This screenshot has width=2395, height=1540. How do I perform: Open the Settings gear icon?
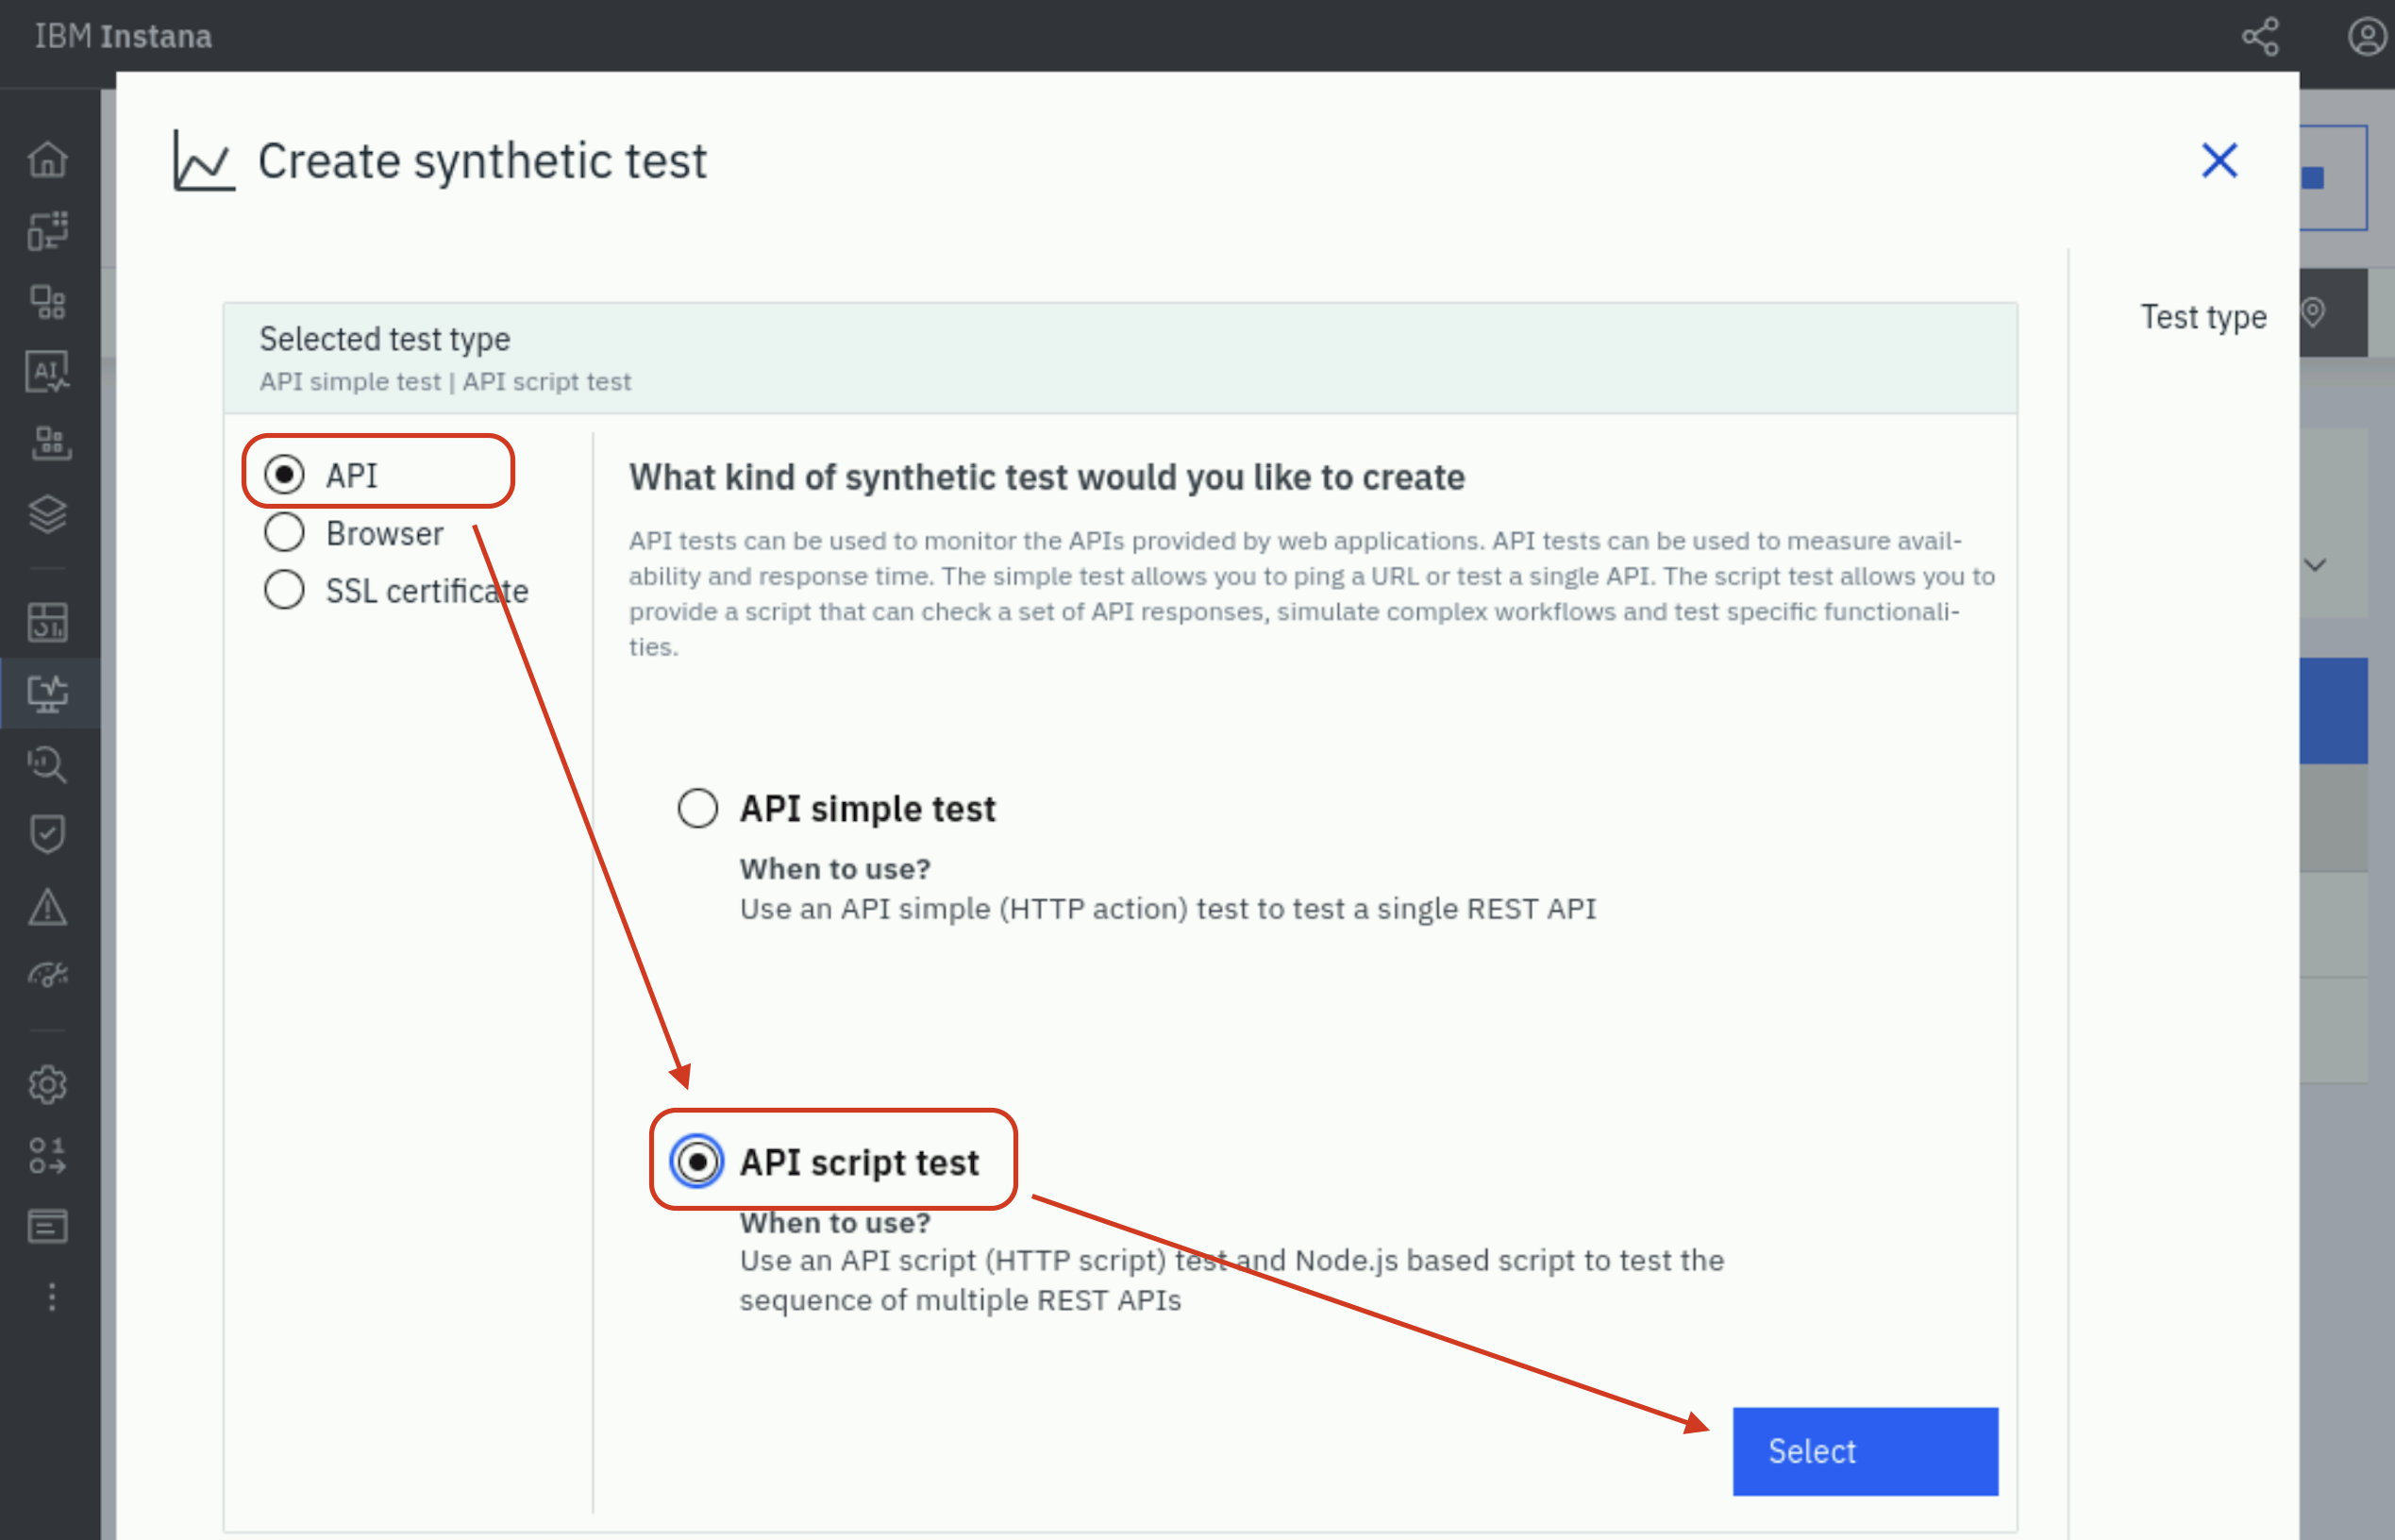(x=47, y=1084)
